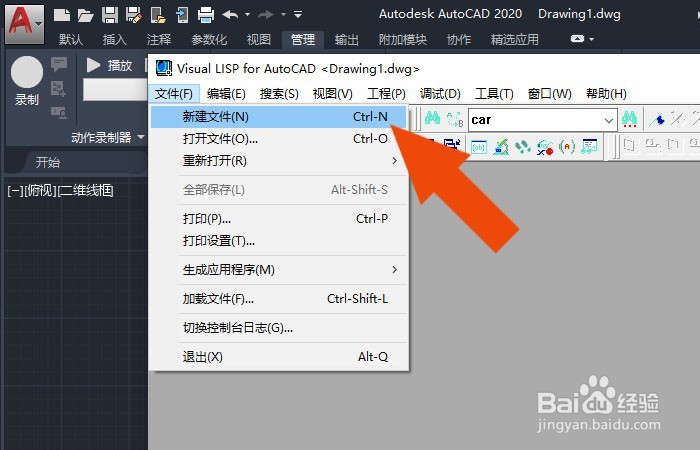Image resolution: width=700 pixels, height=450 pixels.
Task: Switch to the 插入 ribbon tab
Action: [x=115, y=40]
